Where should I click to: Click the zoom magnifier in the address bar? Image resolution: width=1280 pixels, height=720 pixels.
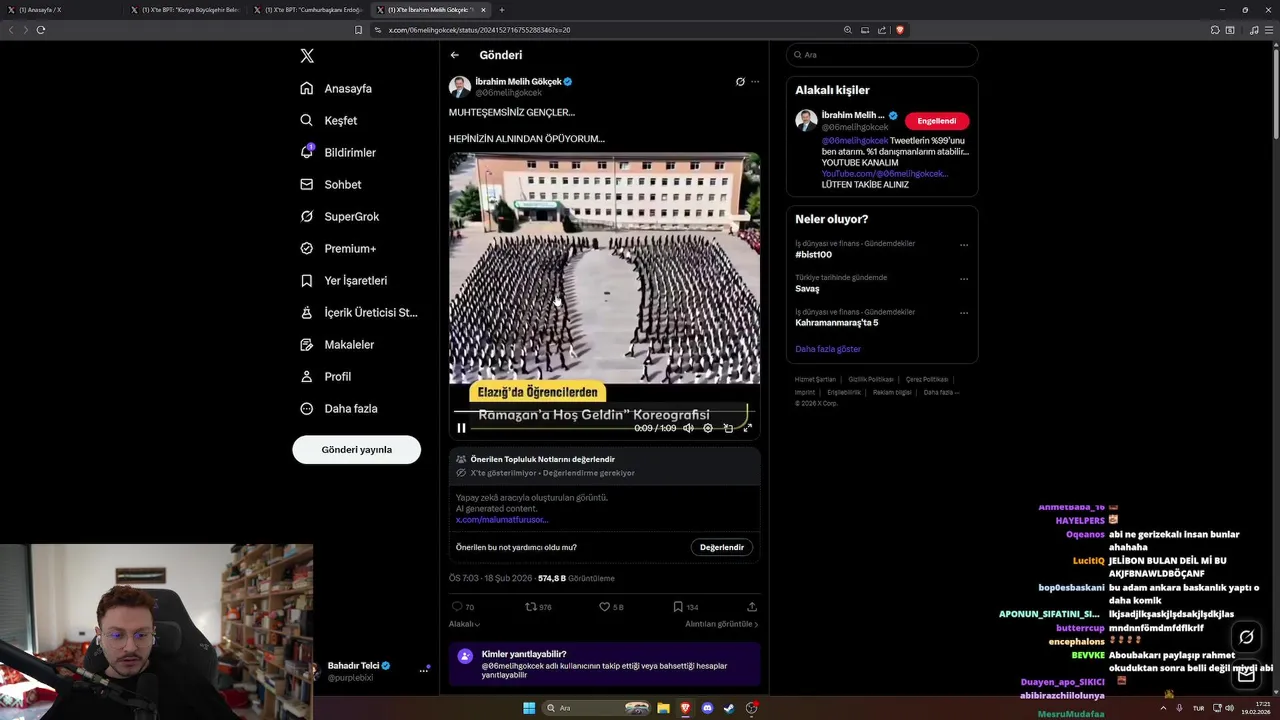coord(848,30)
